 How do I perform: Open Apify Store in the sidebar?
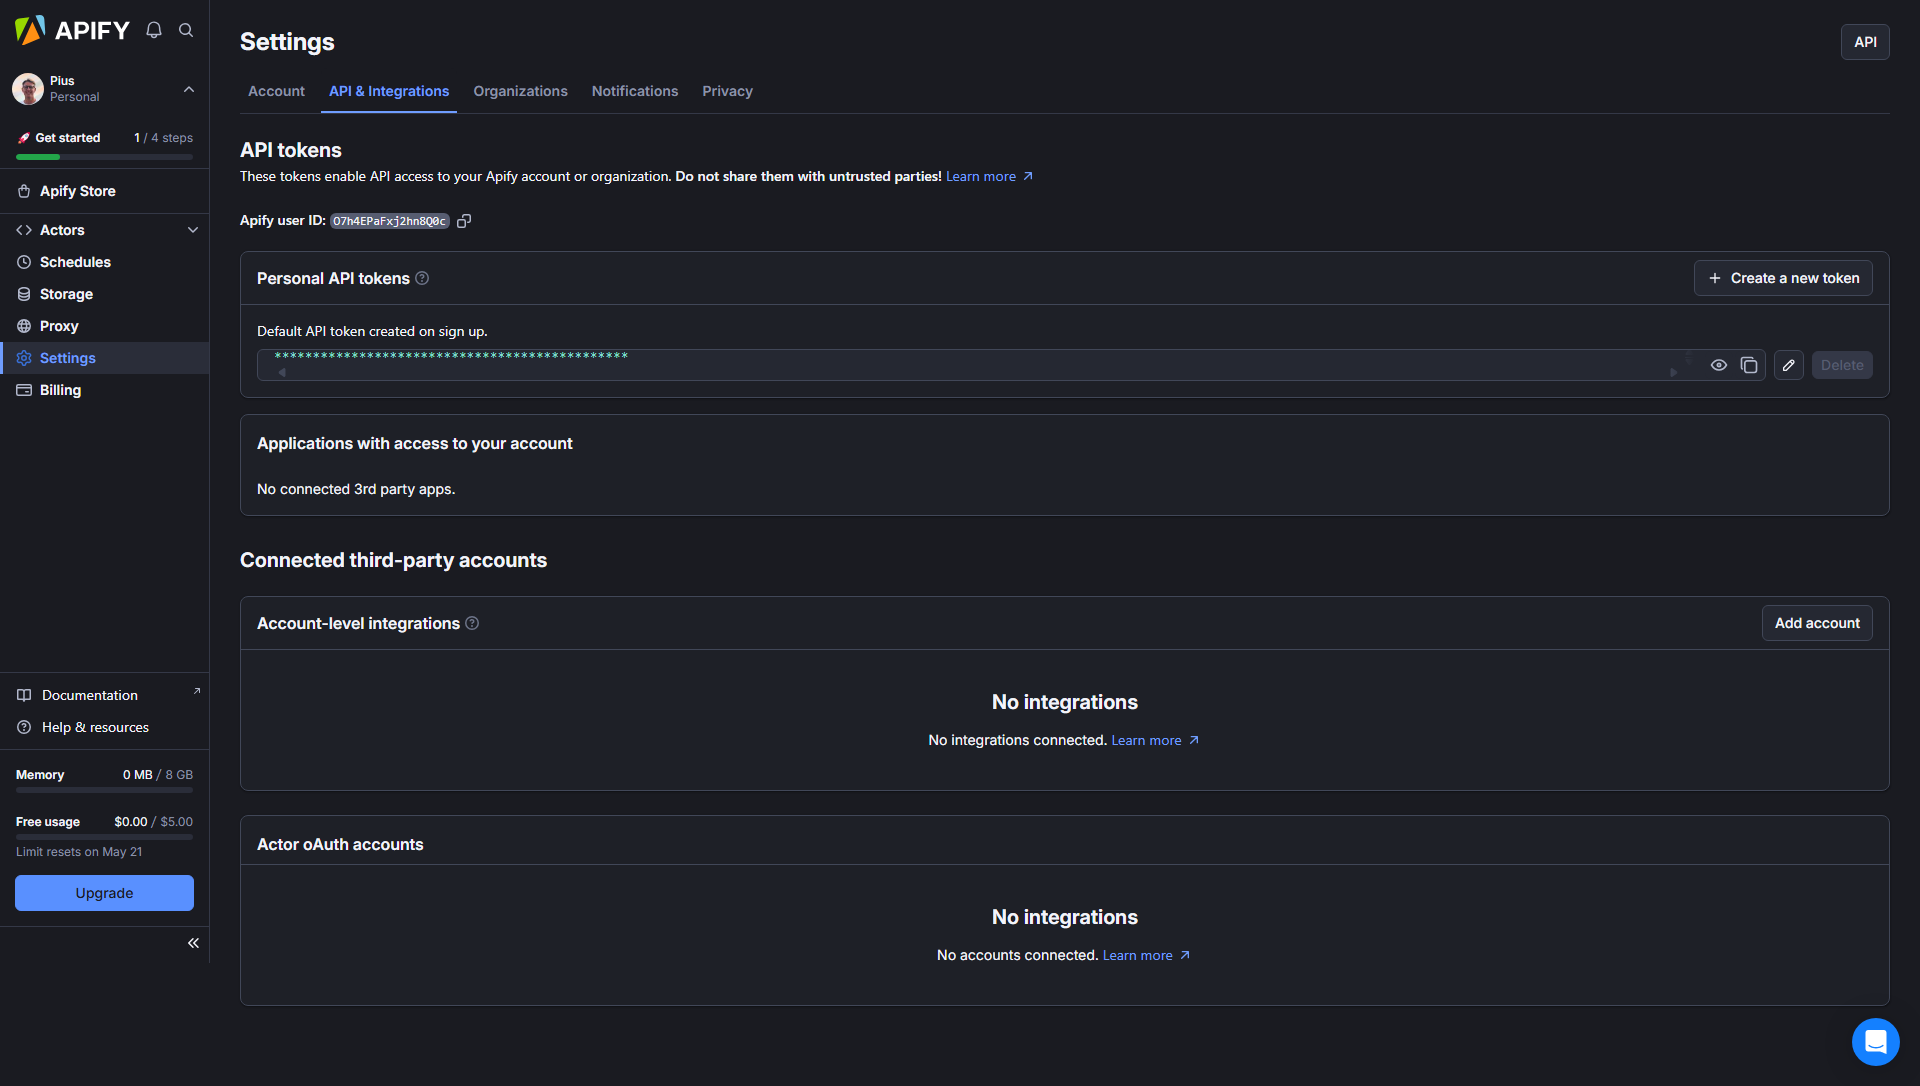[78, 191]
